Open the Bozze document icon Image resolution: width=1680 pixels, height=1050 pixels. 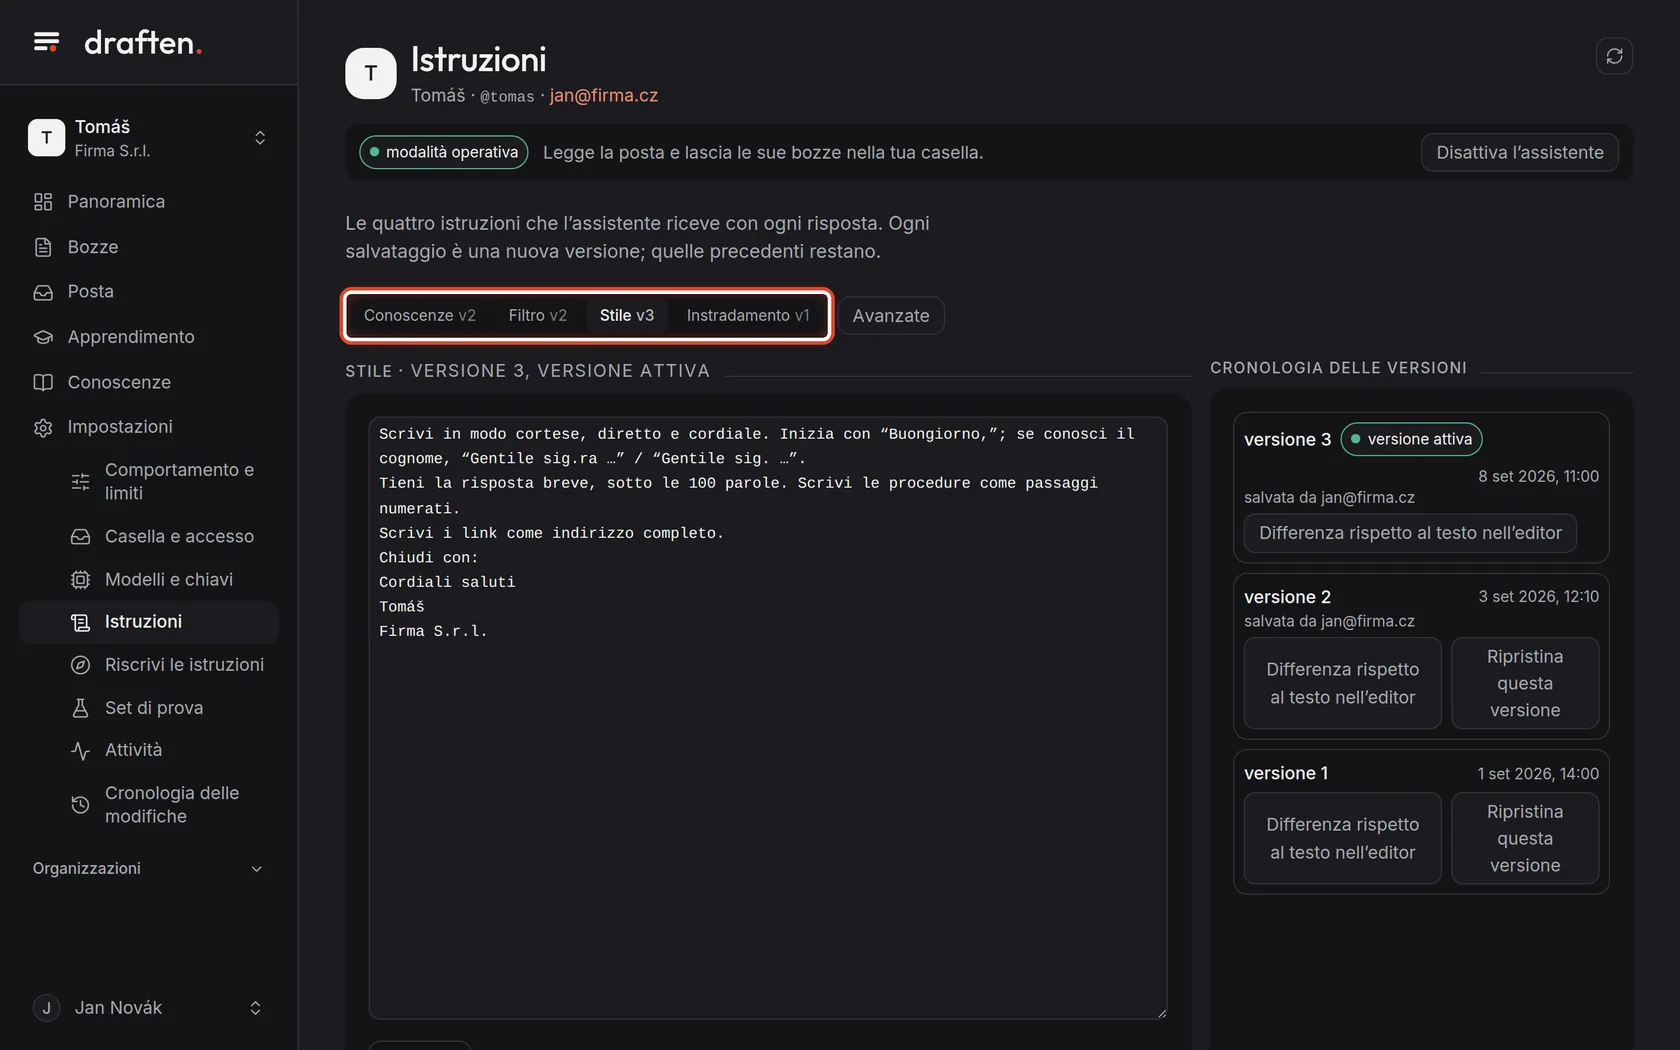pos(43,247)
